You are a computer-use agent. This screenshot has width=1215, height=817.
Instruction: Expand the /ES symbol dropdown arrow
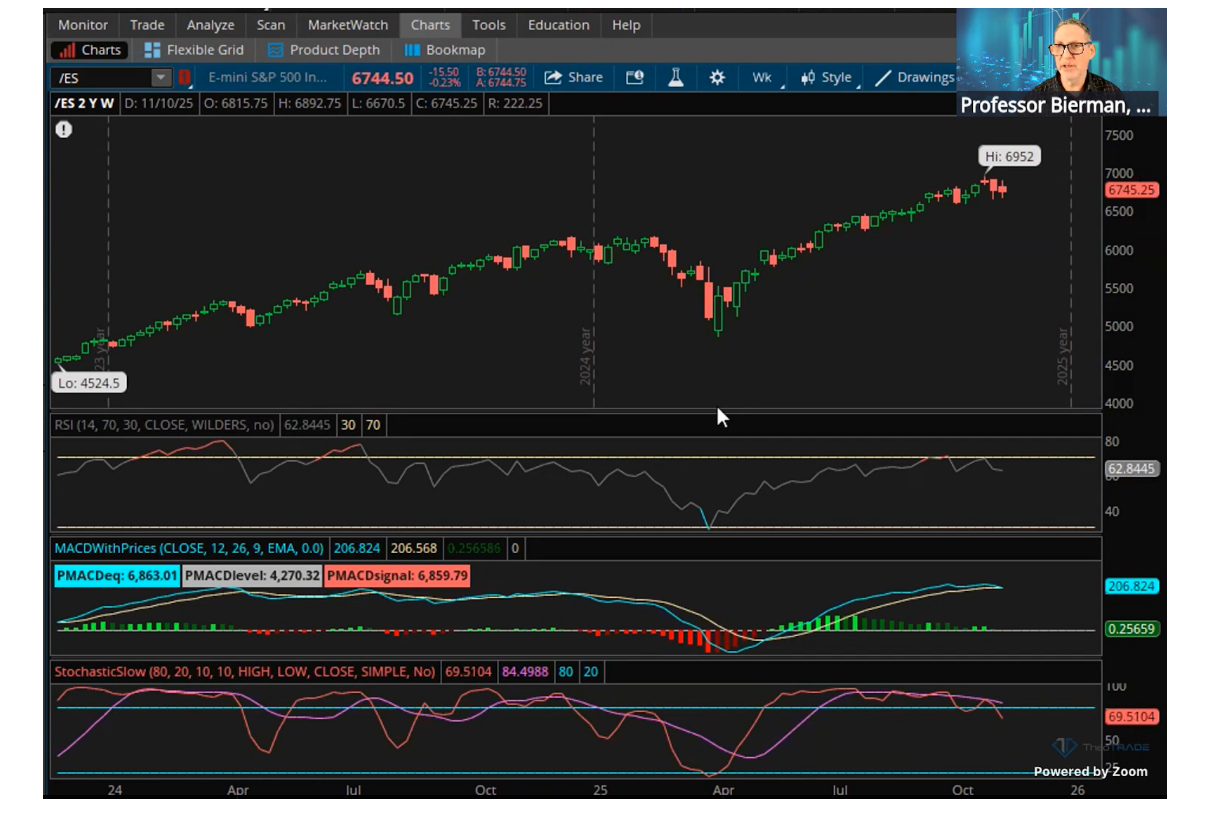coord(161,78)
